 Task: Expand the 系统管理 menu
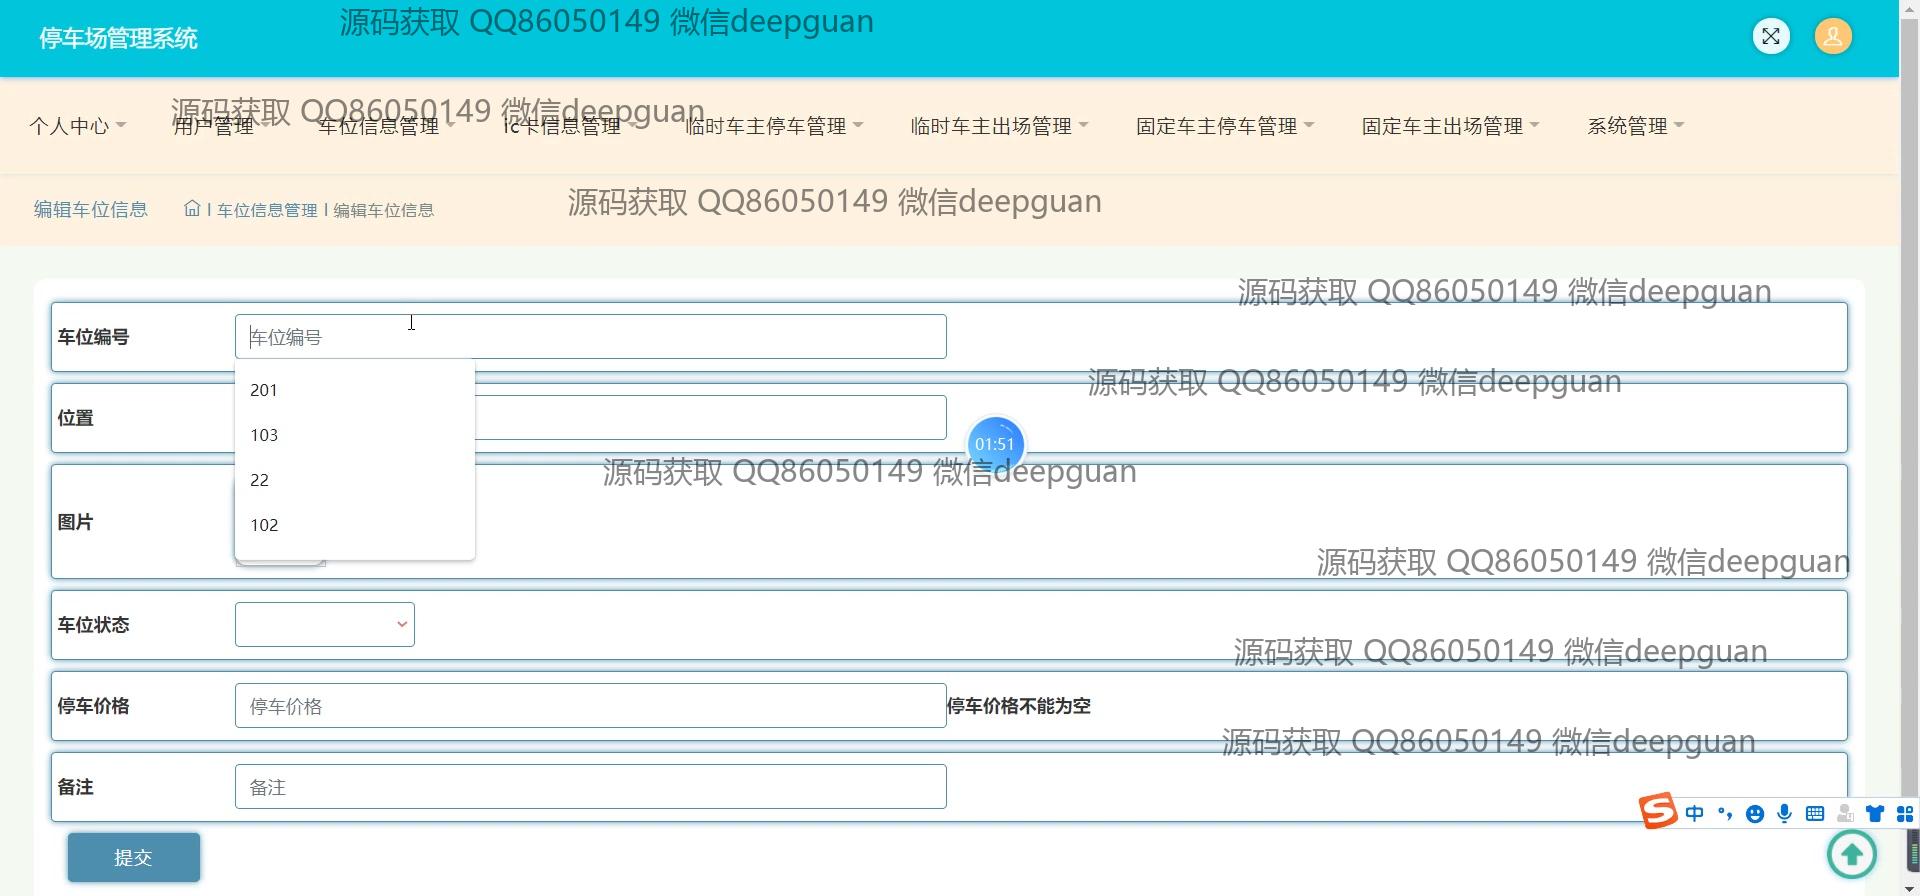[1635, 126]
